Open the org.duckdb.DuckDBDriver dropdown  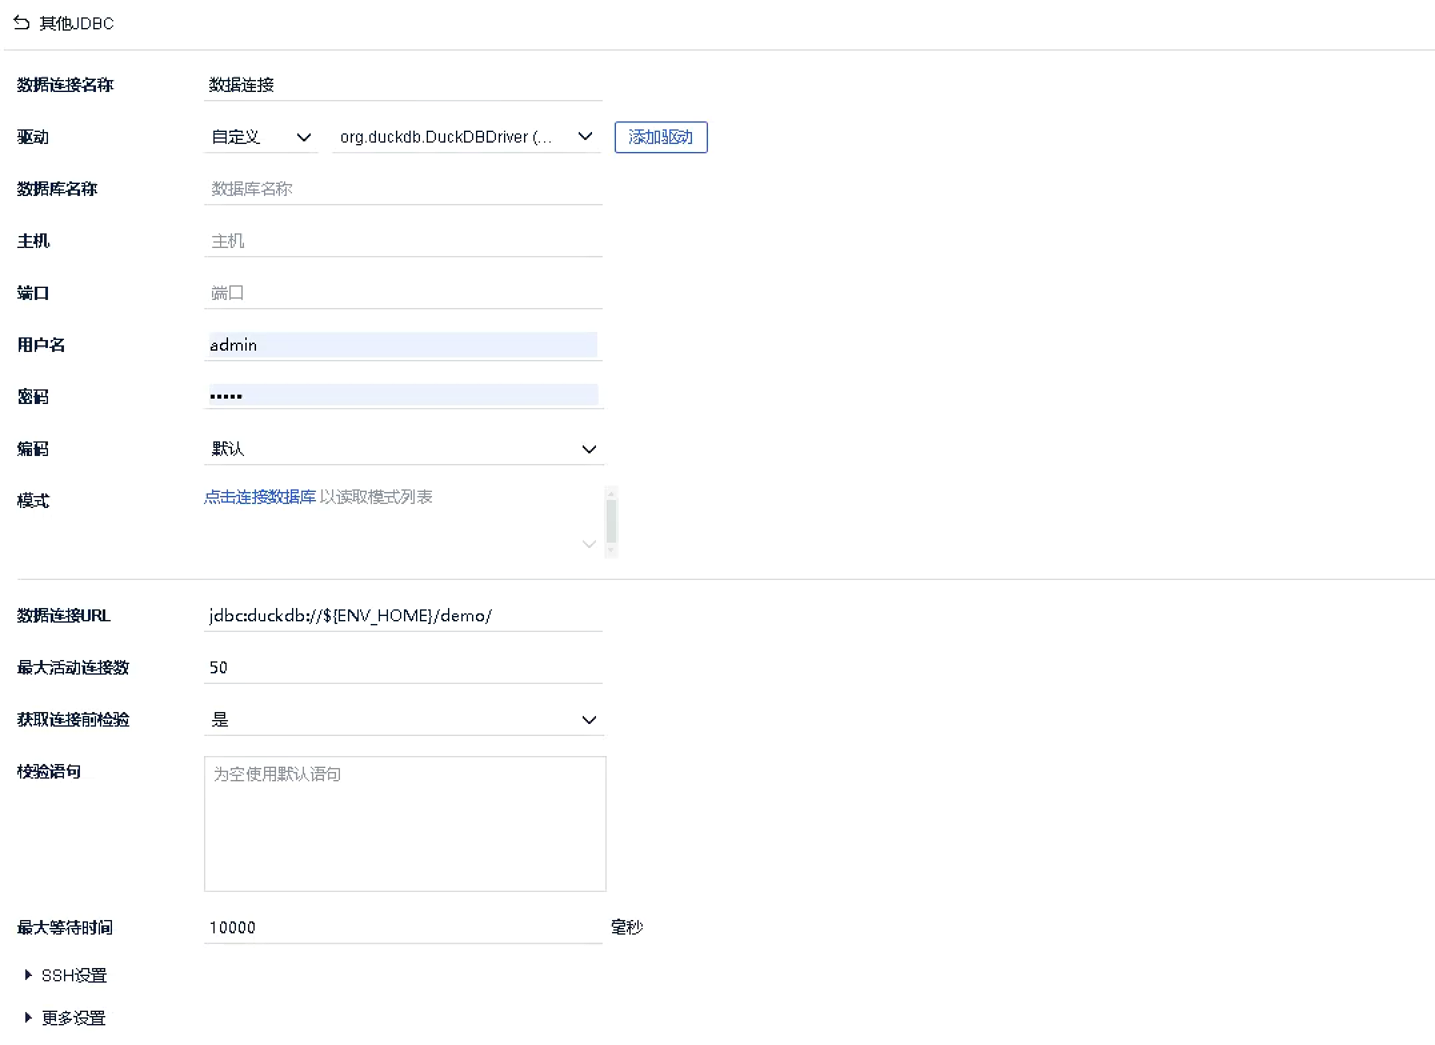point(466,137)
